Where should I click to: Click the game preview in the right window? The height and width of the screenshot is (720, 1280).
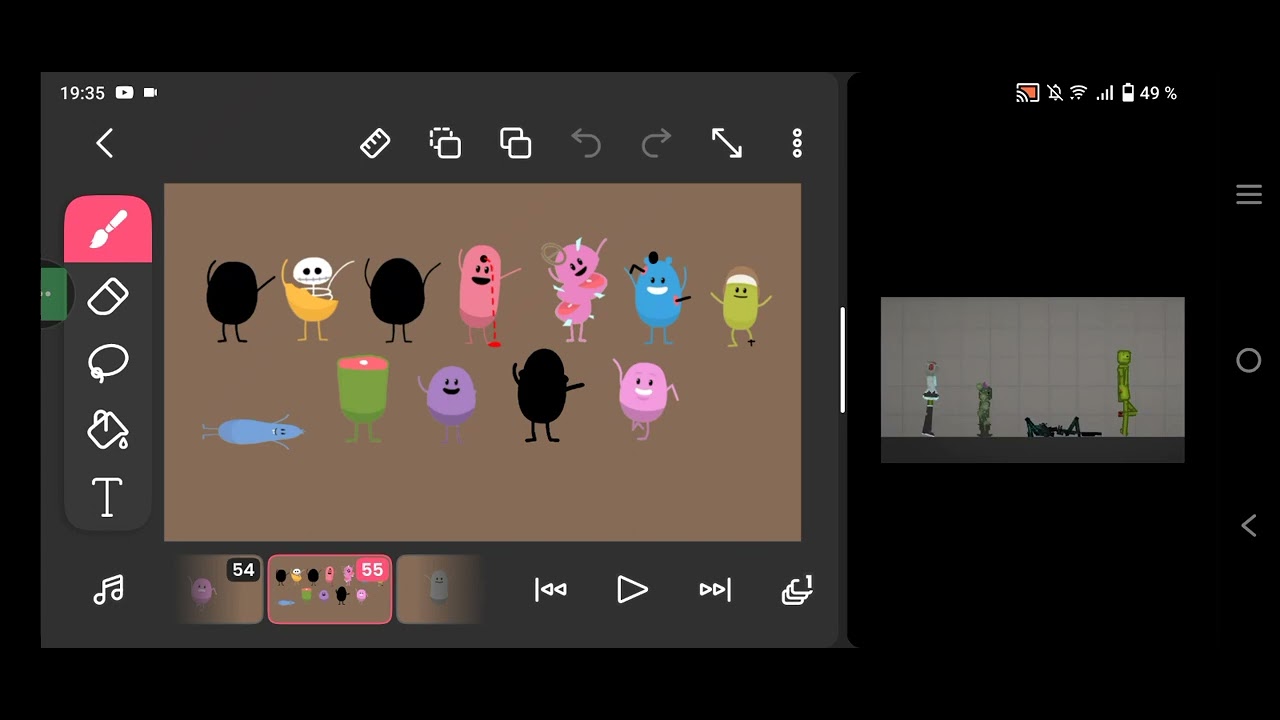point(1032,380)
